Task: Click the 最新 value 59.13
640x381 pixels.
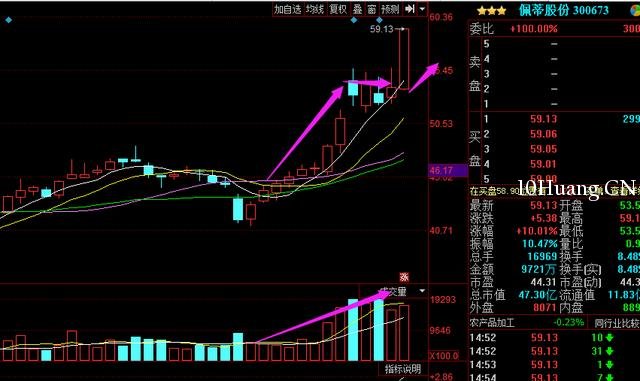Action: [x=543, y=205]
